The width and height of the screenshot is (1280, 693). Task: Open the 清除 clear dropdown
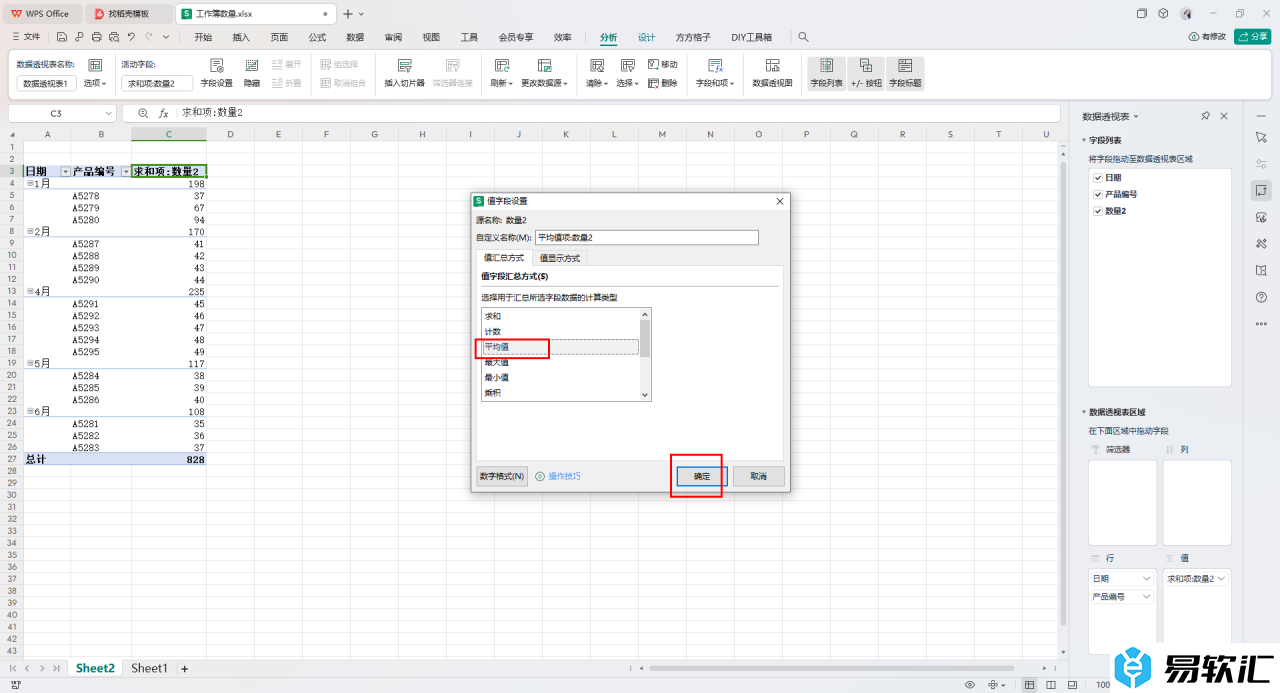597,83
